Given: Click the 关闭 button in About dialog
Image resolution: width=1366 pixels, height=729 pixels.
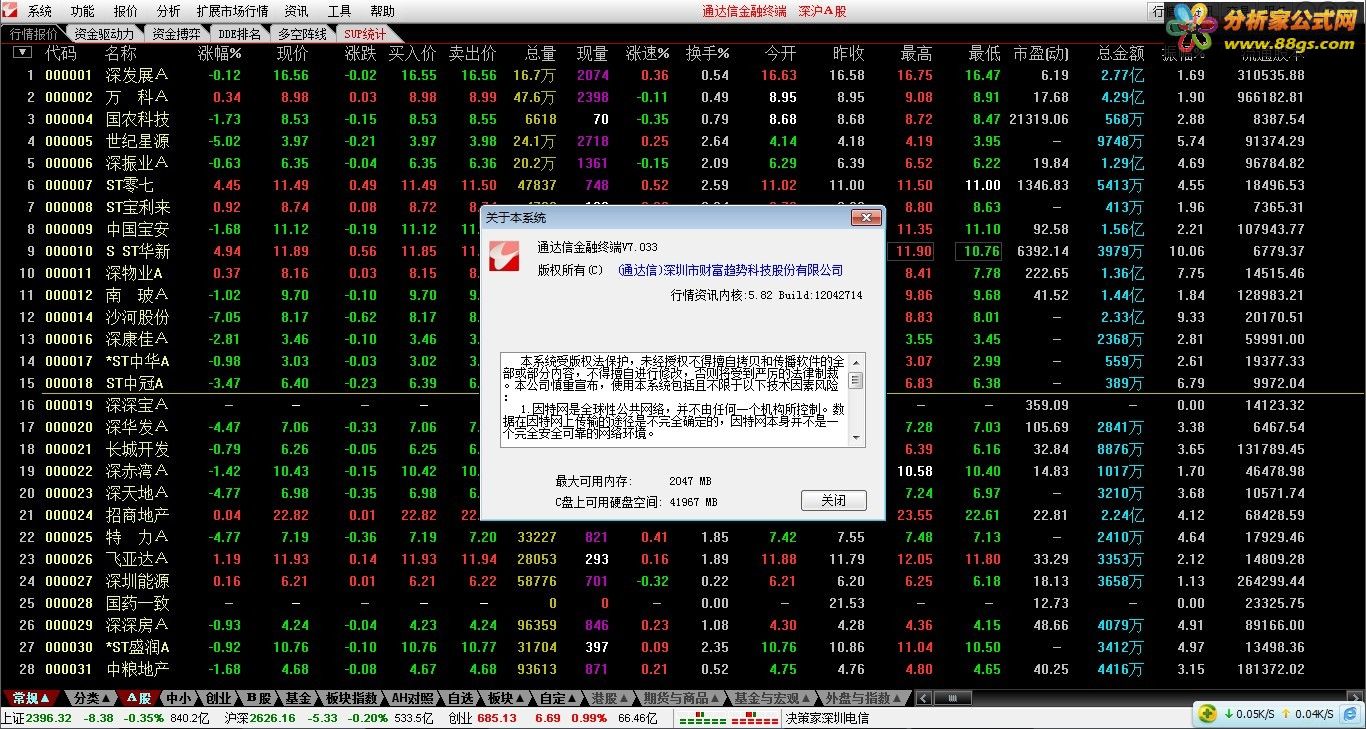Looking at the screenshot, I should 833,500.
